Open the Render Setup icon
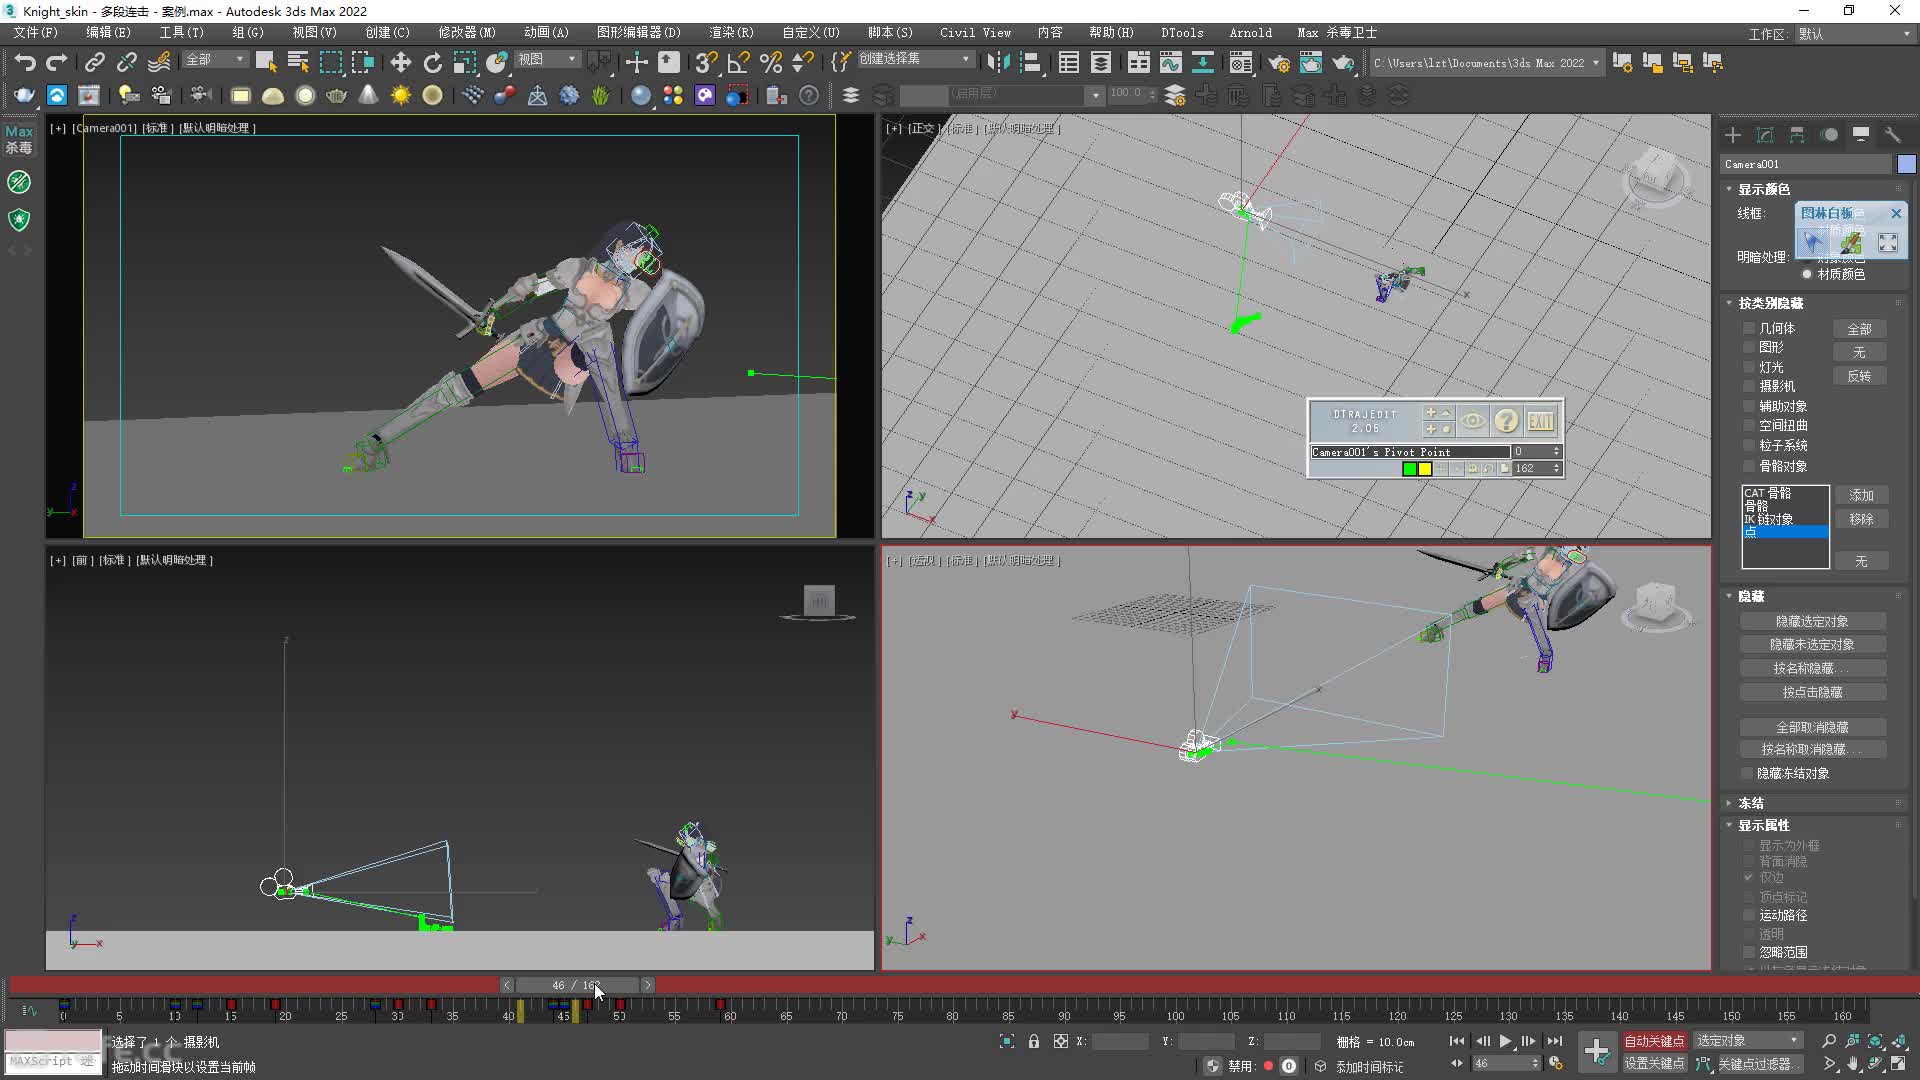This screenshot has width=1920, height=1080. 1278,62
